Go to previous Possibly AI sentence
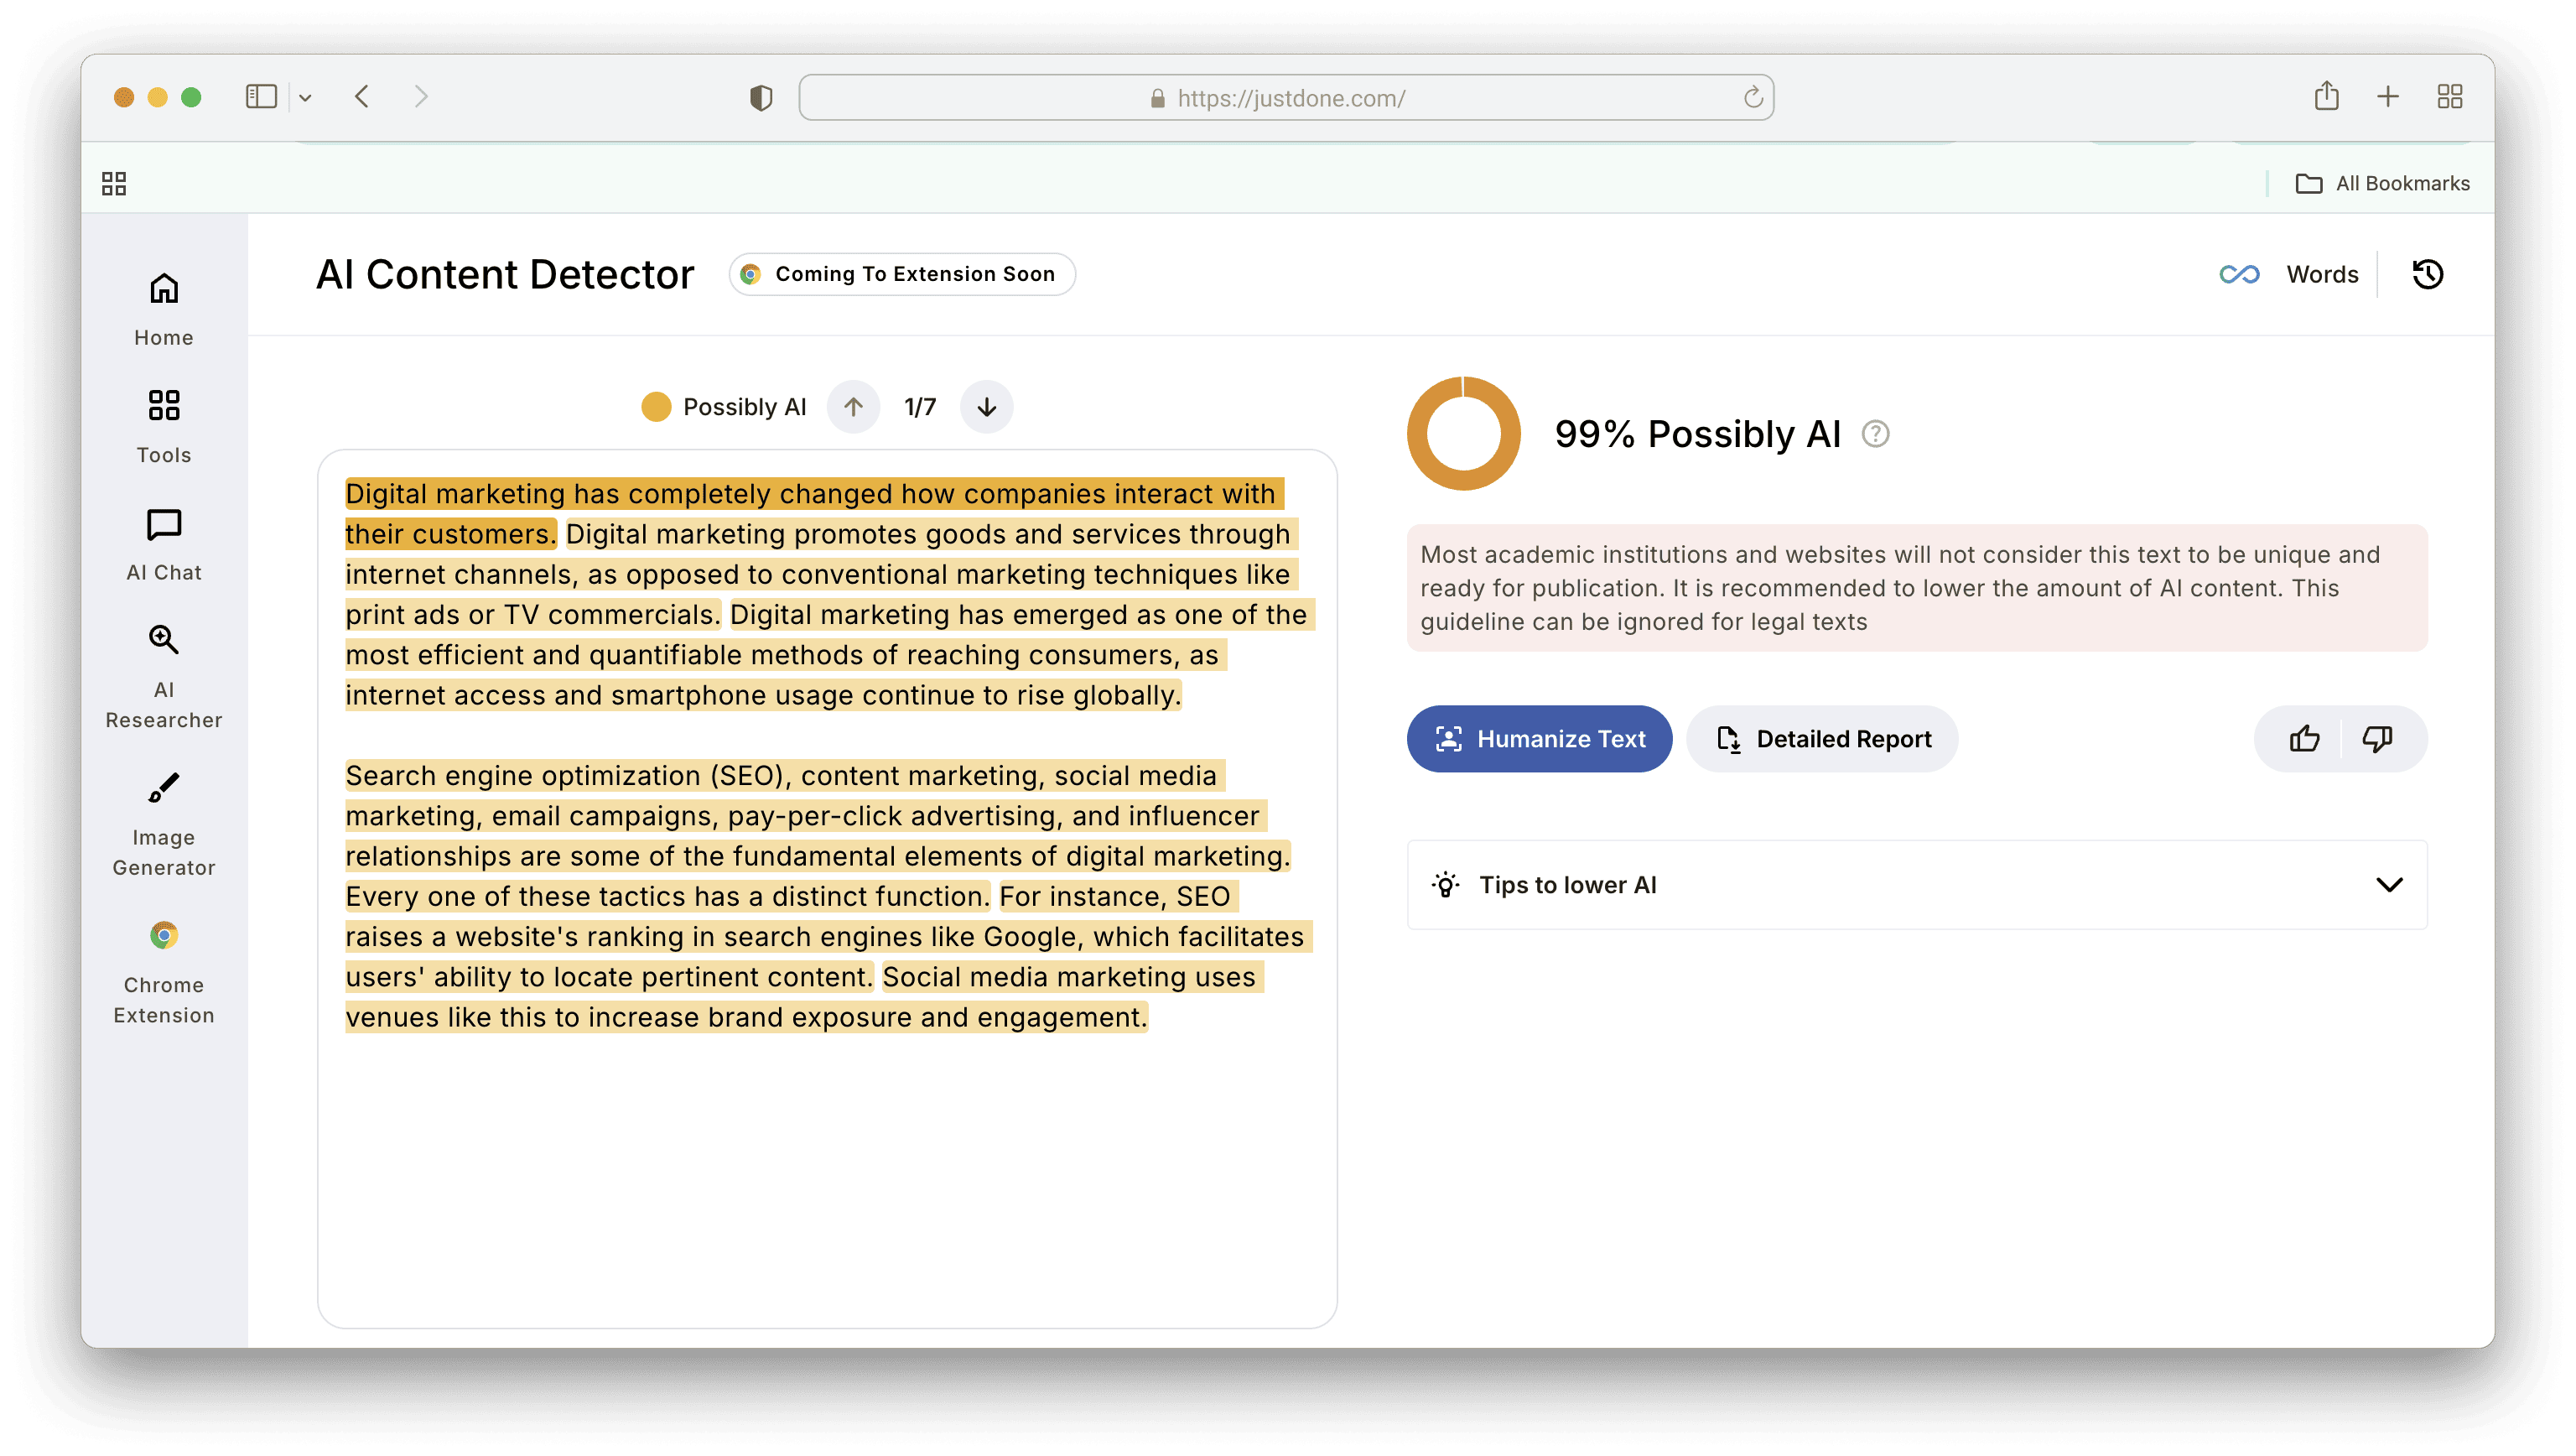Viewport: 2576px width, 1456px height. (x=853, y=407)
